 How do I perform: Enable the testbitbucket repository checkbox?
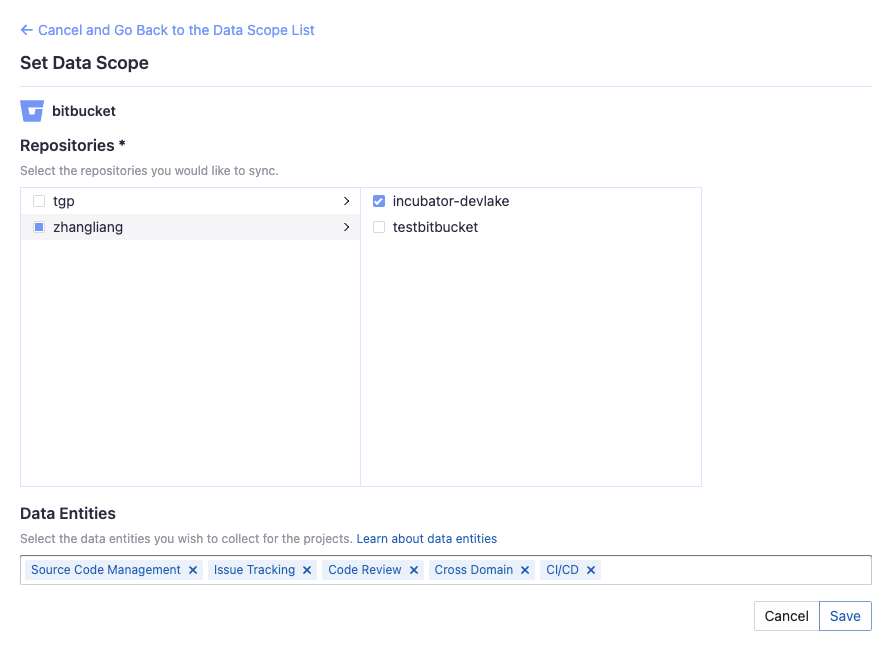click(x=379, y=227)
